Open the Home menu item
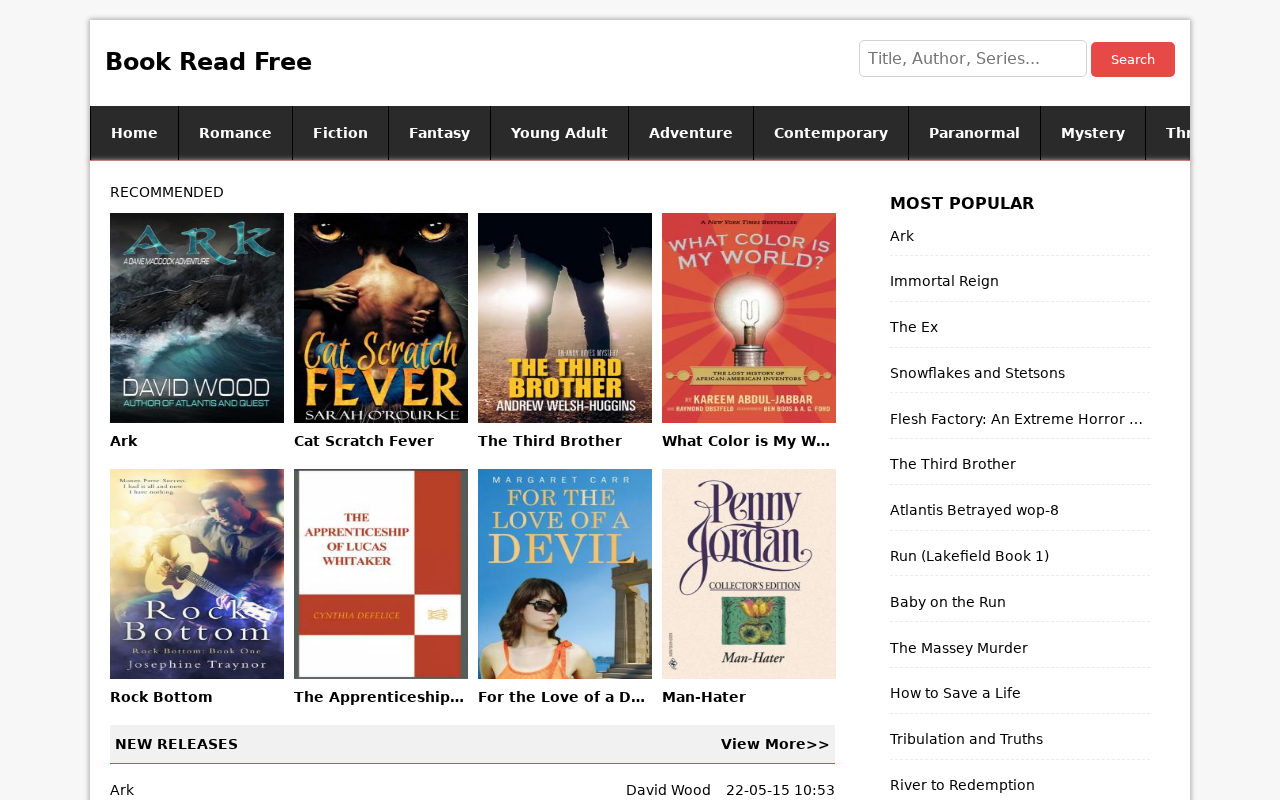This screenshot has width=1280, height=800. [x=134, y=133]
